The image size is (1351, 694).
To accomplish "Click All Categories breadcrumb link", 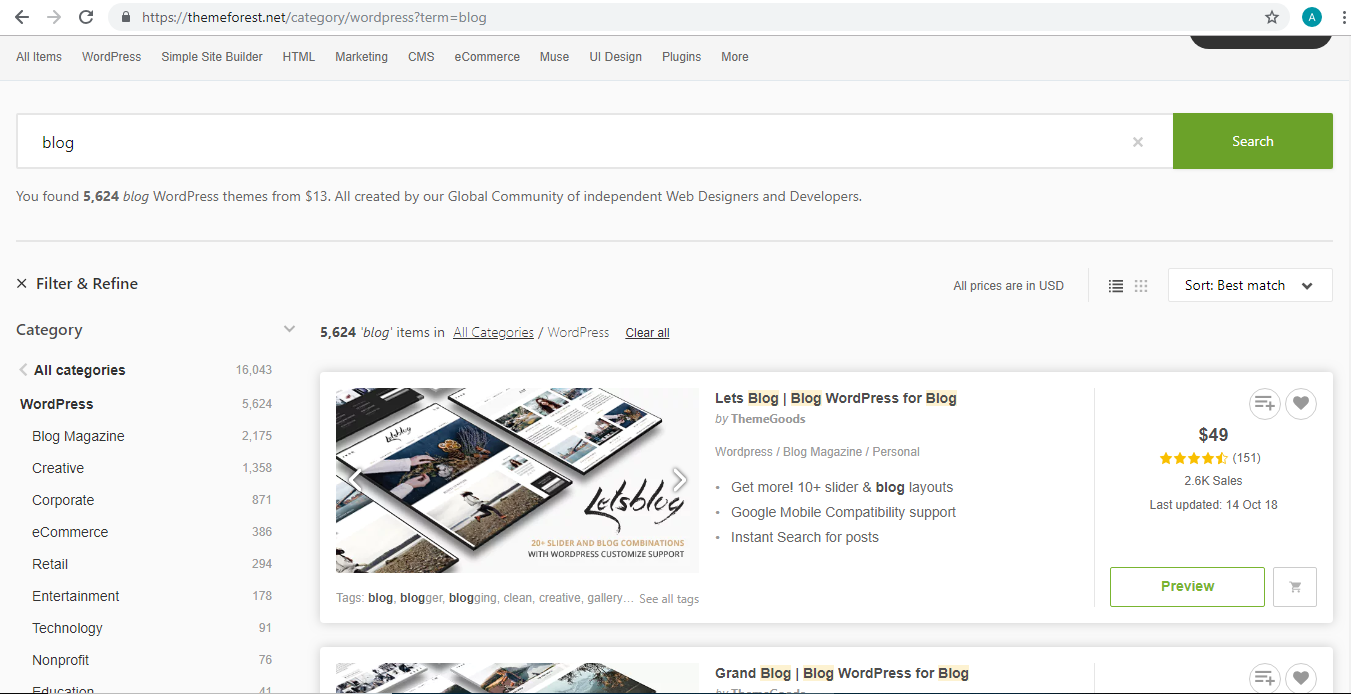I will tap(493, 332).
